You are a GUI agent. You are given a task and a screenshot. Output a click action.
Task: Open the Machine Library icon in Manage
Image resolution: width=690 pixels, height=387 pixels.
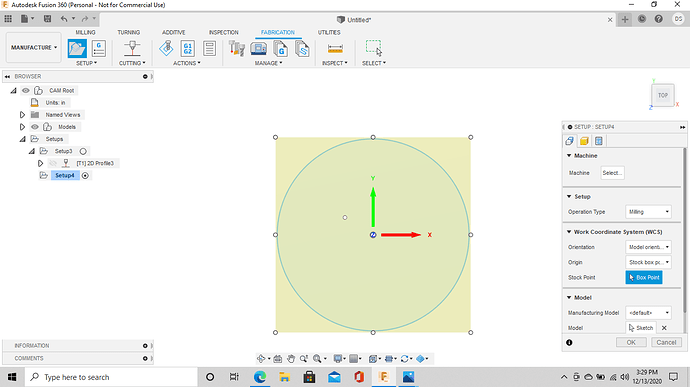click(258, 48)
